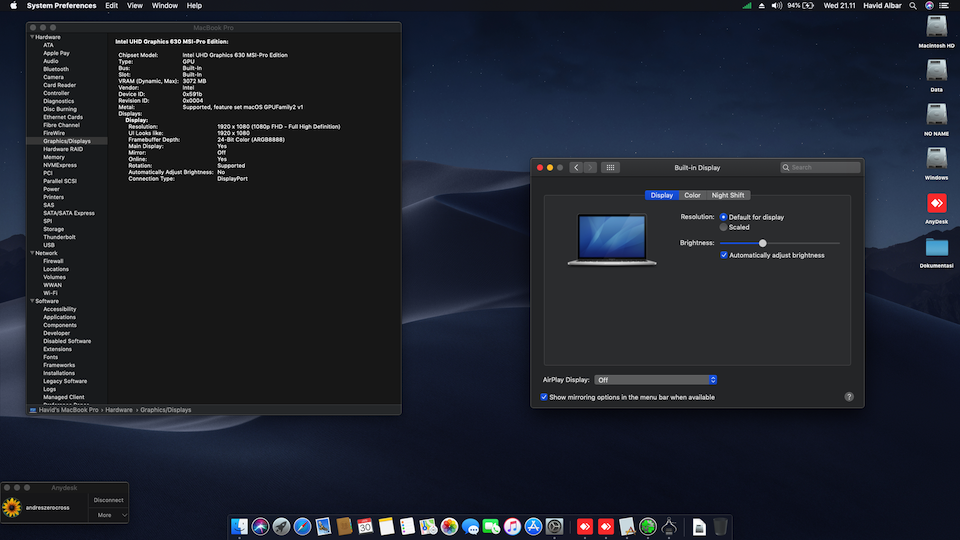Click Havid Albar user menu

click(x=882, y=6)
